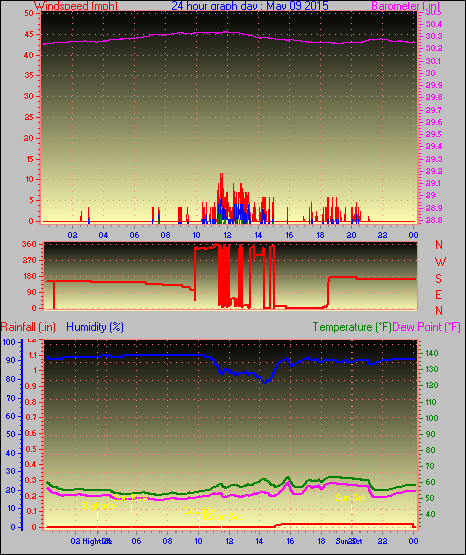Image resolution: width=466 pixels, height=555 pixels.
Task: Click the Barometer (.in) axis title
Action: tap(405, 6)
